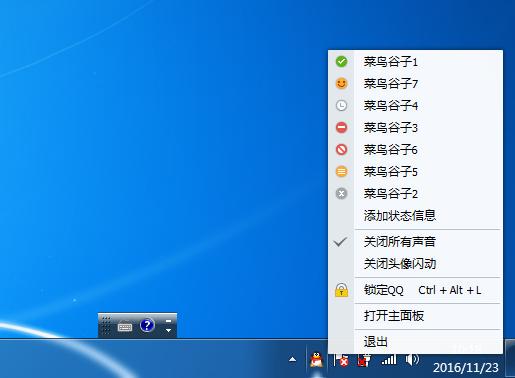Choose 退出 to exit QQ
Viewport: 515px width, 378px height.
pos(415,342)
